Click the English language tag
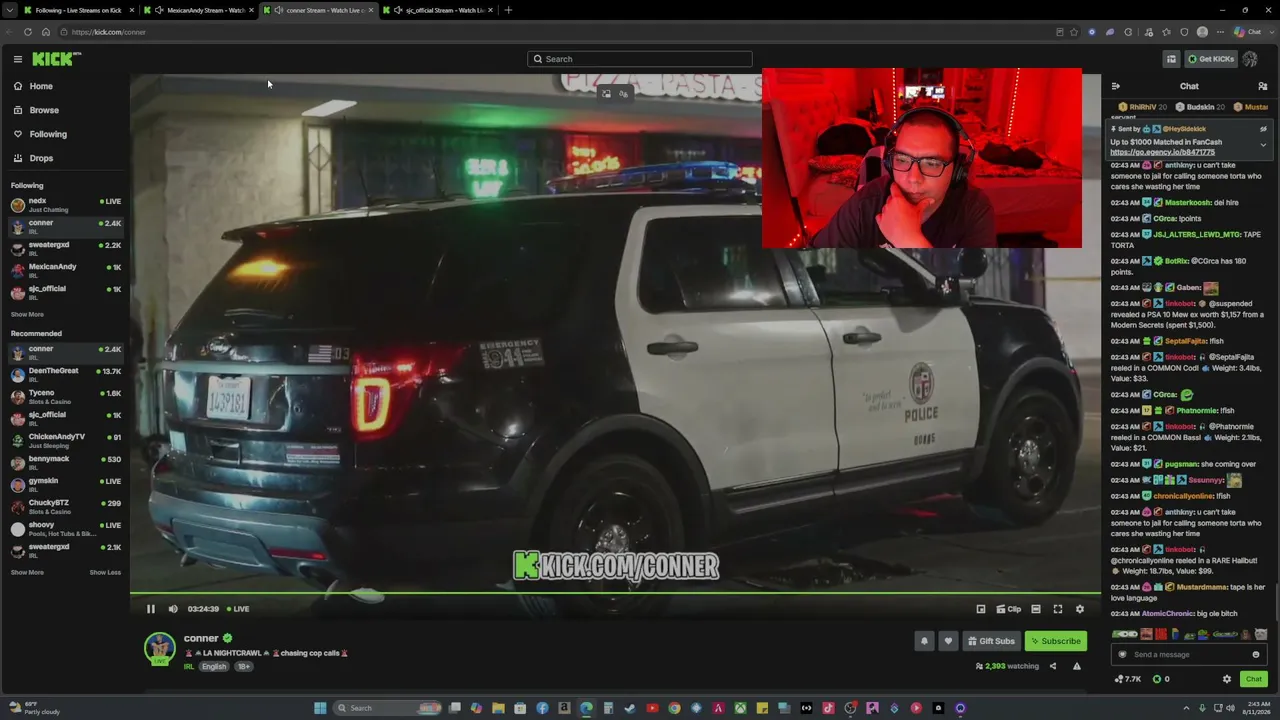This screenshot has width=1280, height=720. coord(214,667)
